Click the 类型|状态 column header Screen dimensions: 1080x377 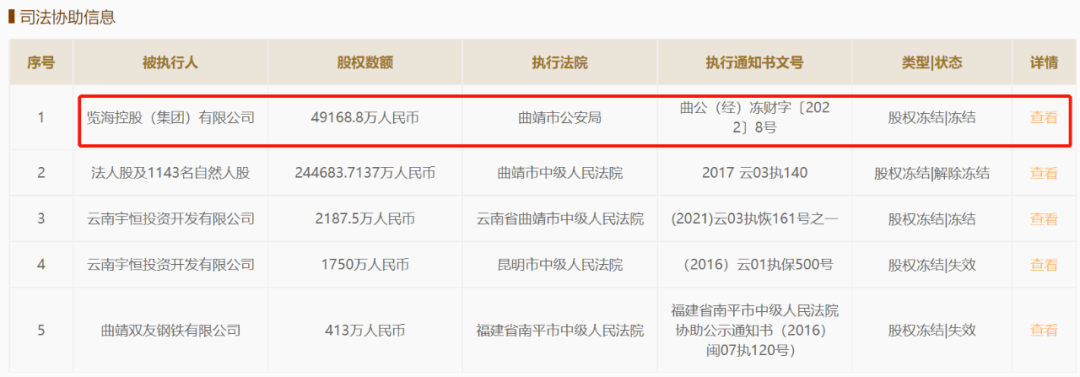[932, 63]
